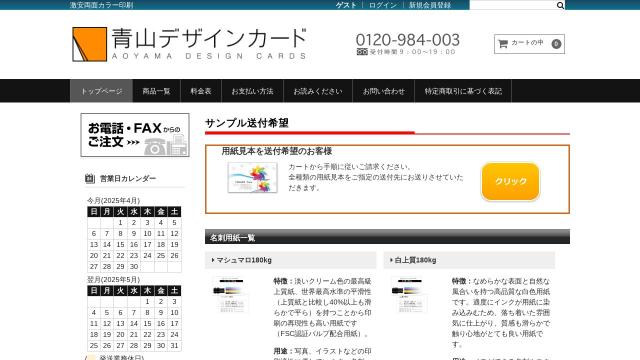
Task: Click the Aoyama Design Cards orange logo
Action: 89,44
